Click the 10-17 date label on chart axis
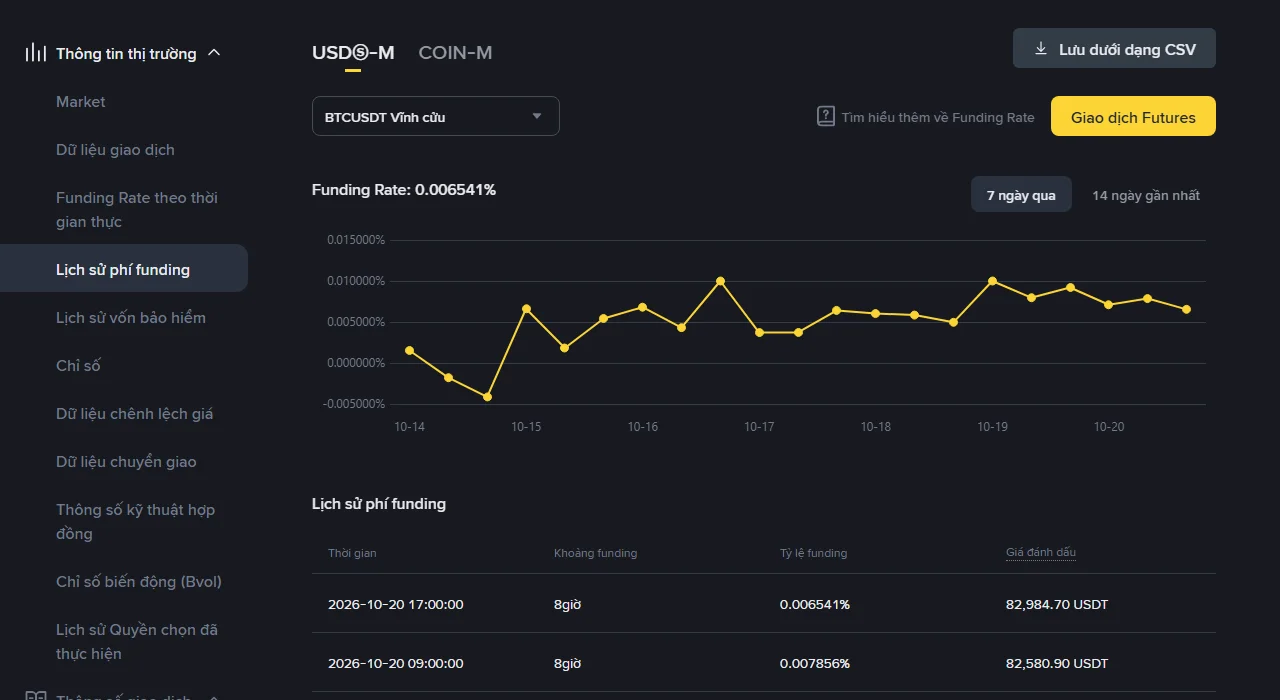This screenshot has height=700, width=1280. coord(759,427)
